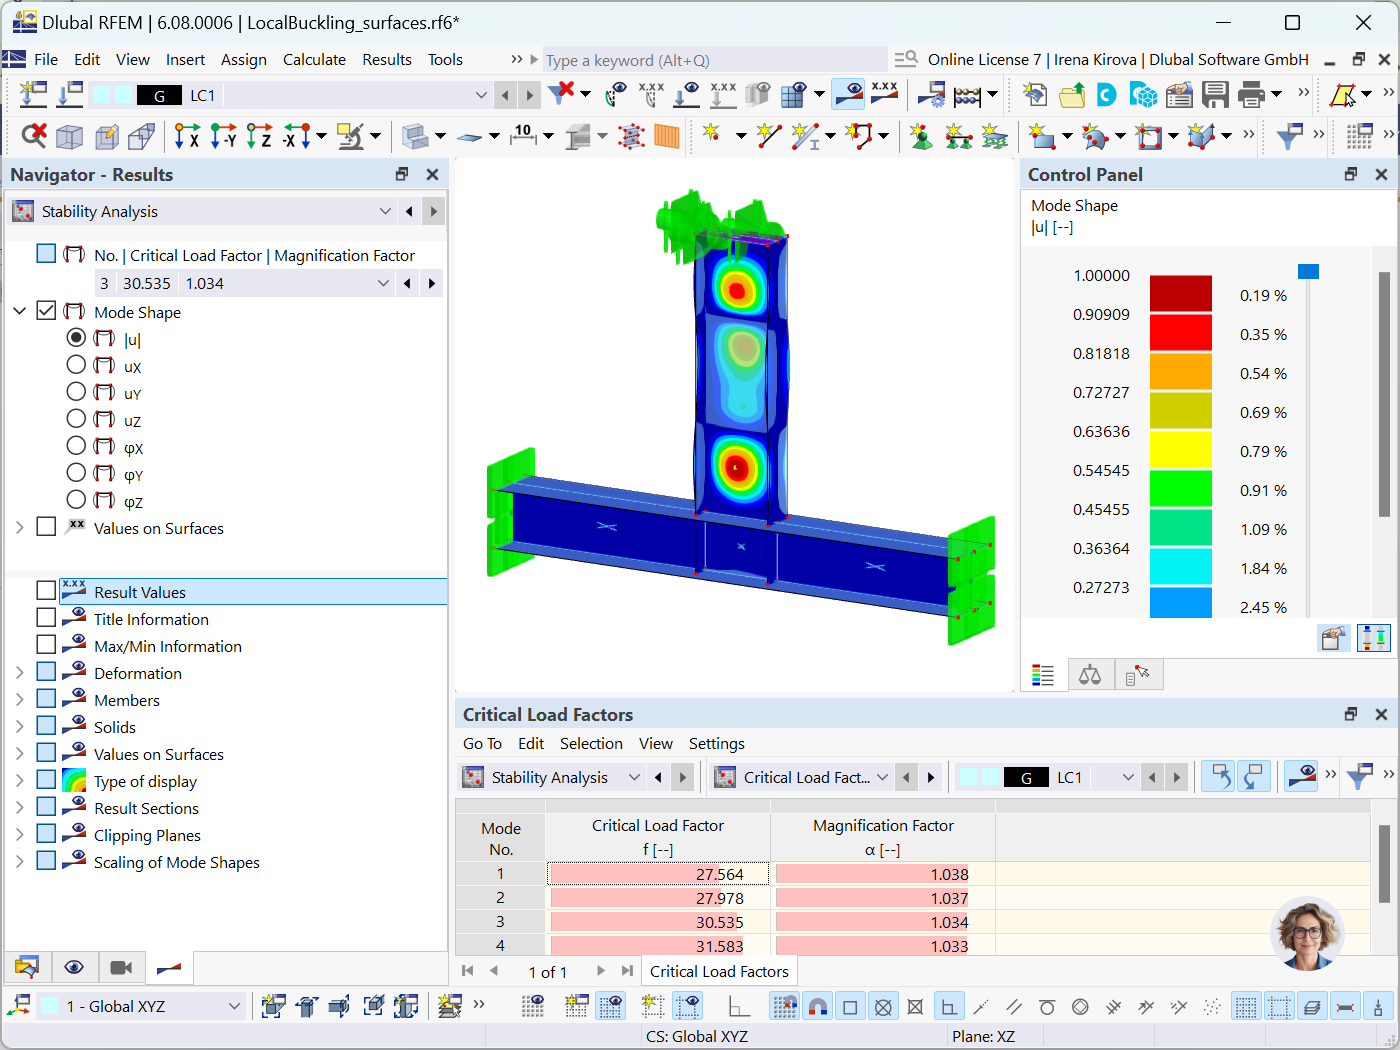Select the view in X direction tool
Viewport: 1400px width, 1050px height.
click(187, 135)
